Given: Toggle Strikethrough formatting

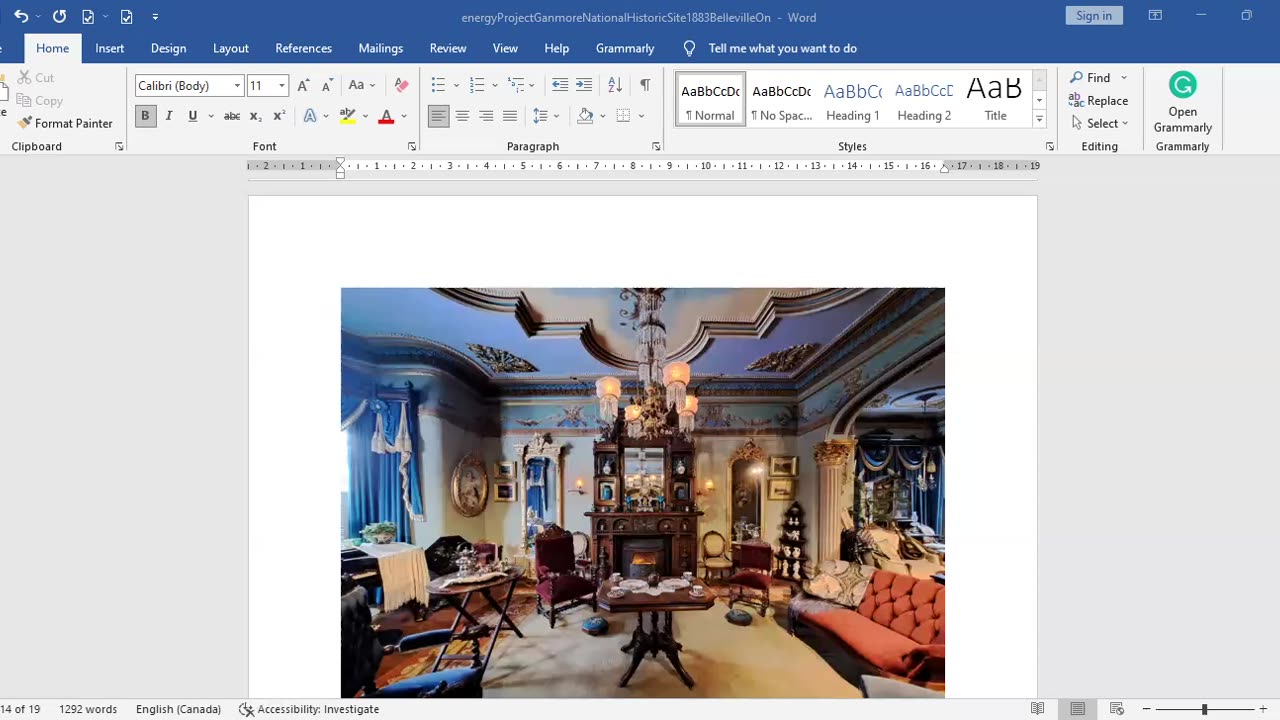Looking at the screenshot, I should tap(231, 116).
